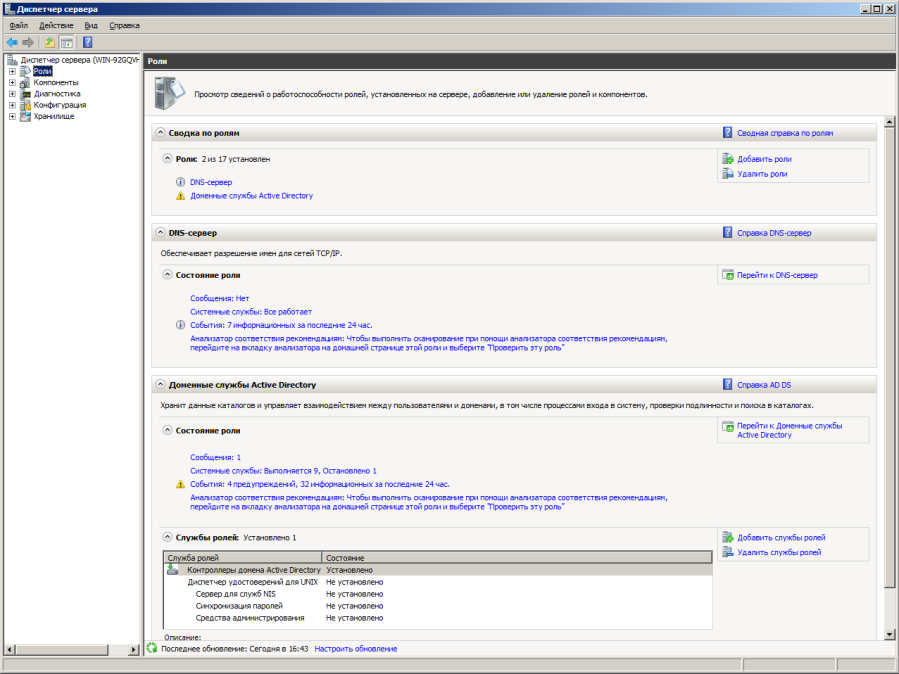Open Системные службы: Выполняется 9, Остановлено 1
899x674 pixels.
283,471
